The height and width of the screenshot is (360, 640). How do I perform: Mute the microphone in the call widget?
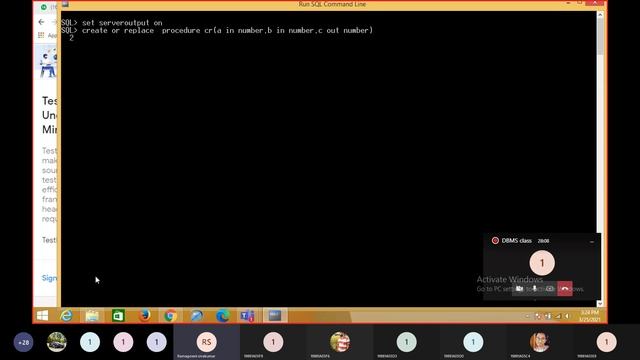click(535, 289)
